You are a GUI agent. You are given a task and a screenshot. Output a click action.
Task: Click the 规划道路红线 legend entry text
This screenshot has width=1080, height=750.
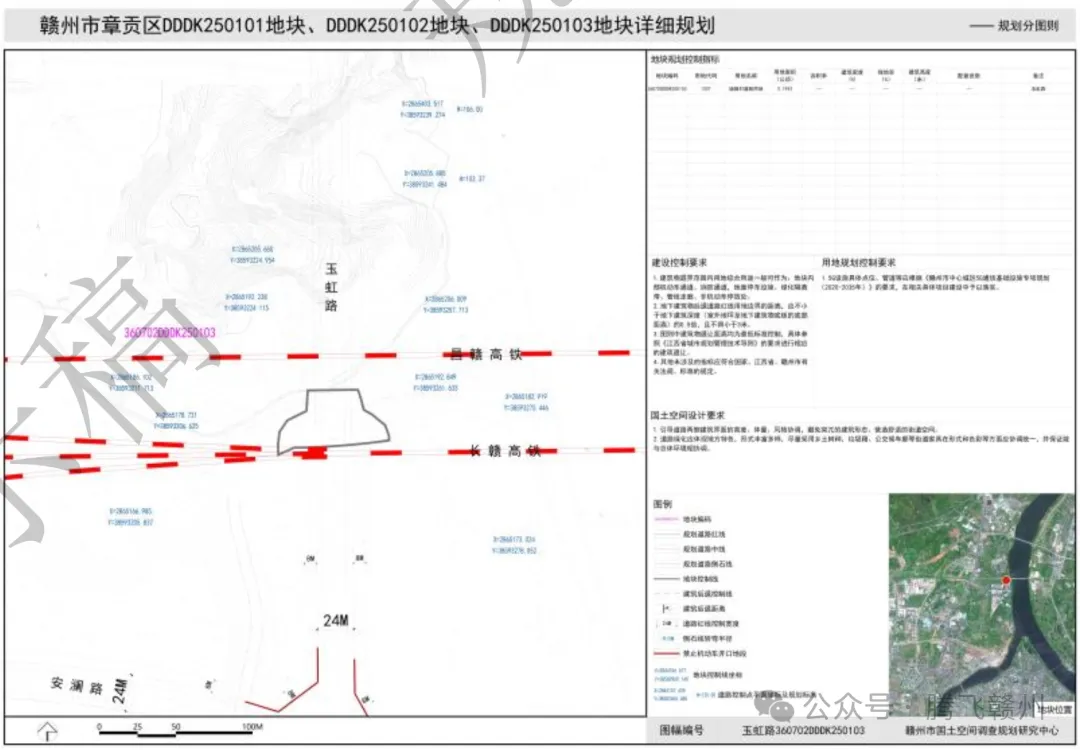tap(704, 534)
